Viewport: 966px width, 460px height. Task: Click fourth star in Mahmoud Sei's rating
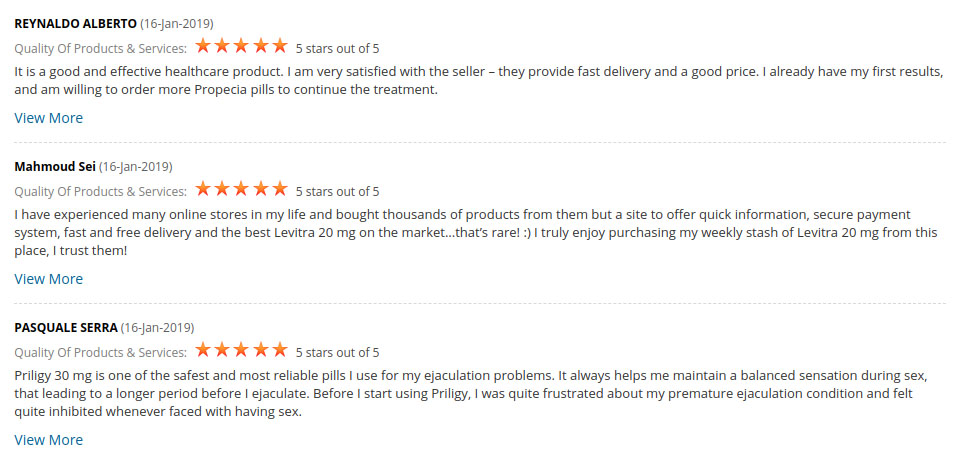[x=261, y=189]
